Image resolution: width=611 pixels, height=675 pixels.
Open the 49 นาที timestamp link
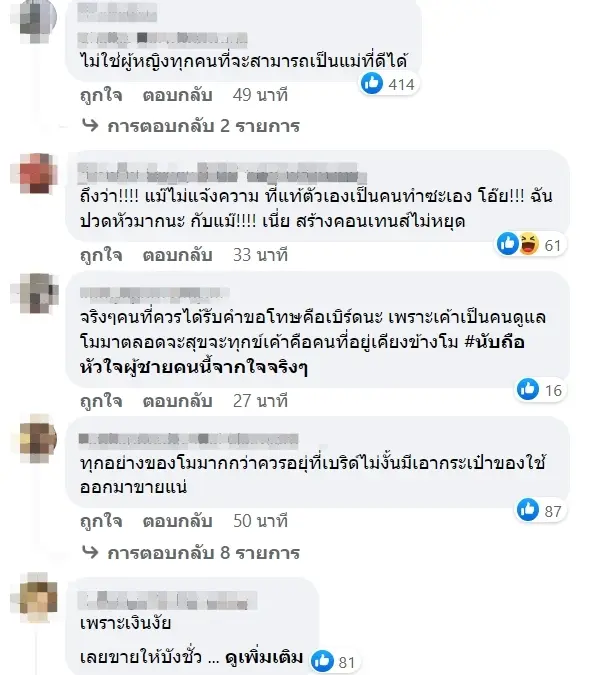click(x=260, y=95)
